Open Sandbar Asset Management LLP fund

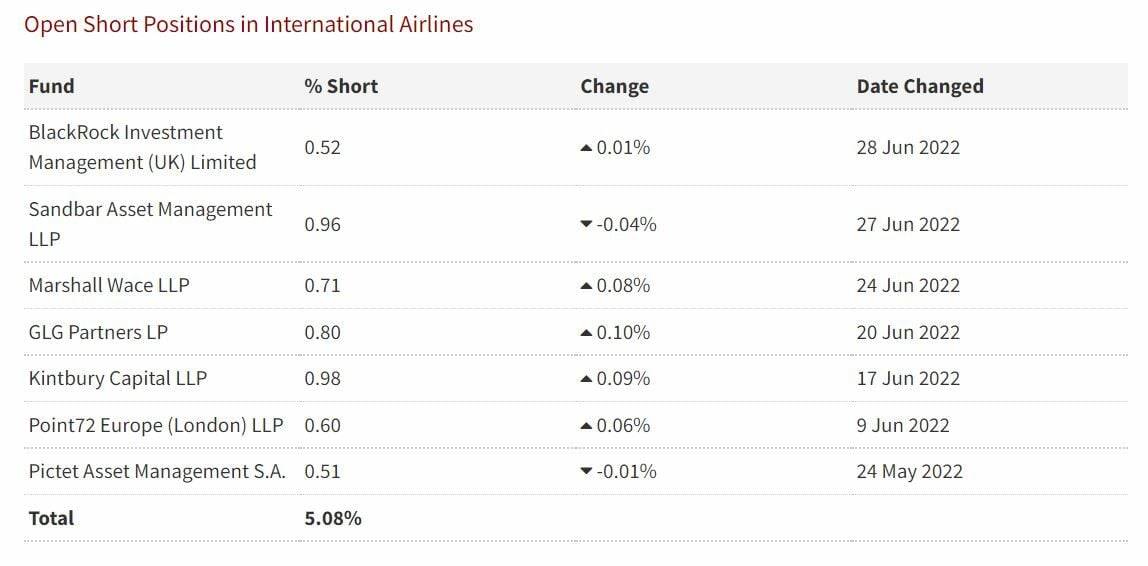[x=150, y=224]
